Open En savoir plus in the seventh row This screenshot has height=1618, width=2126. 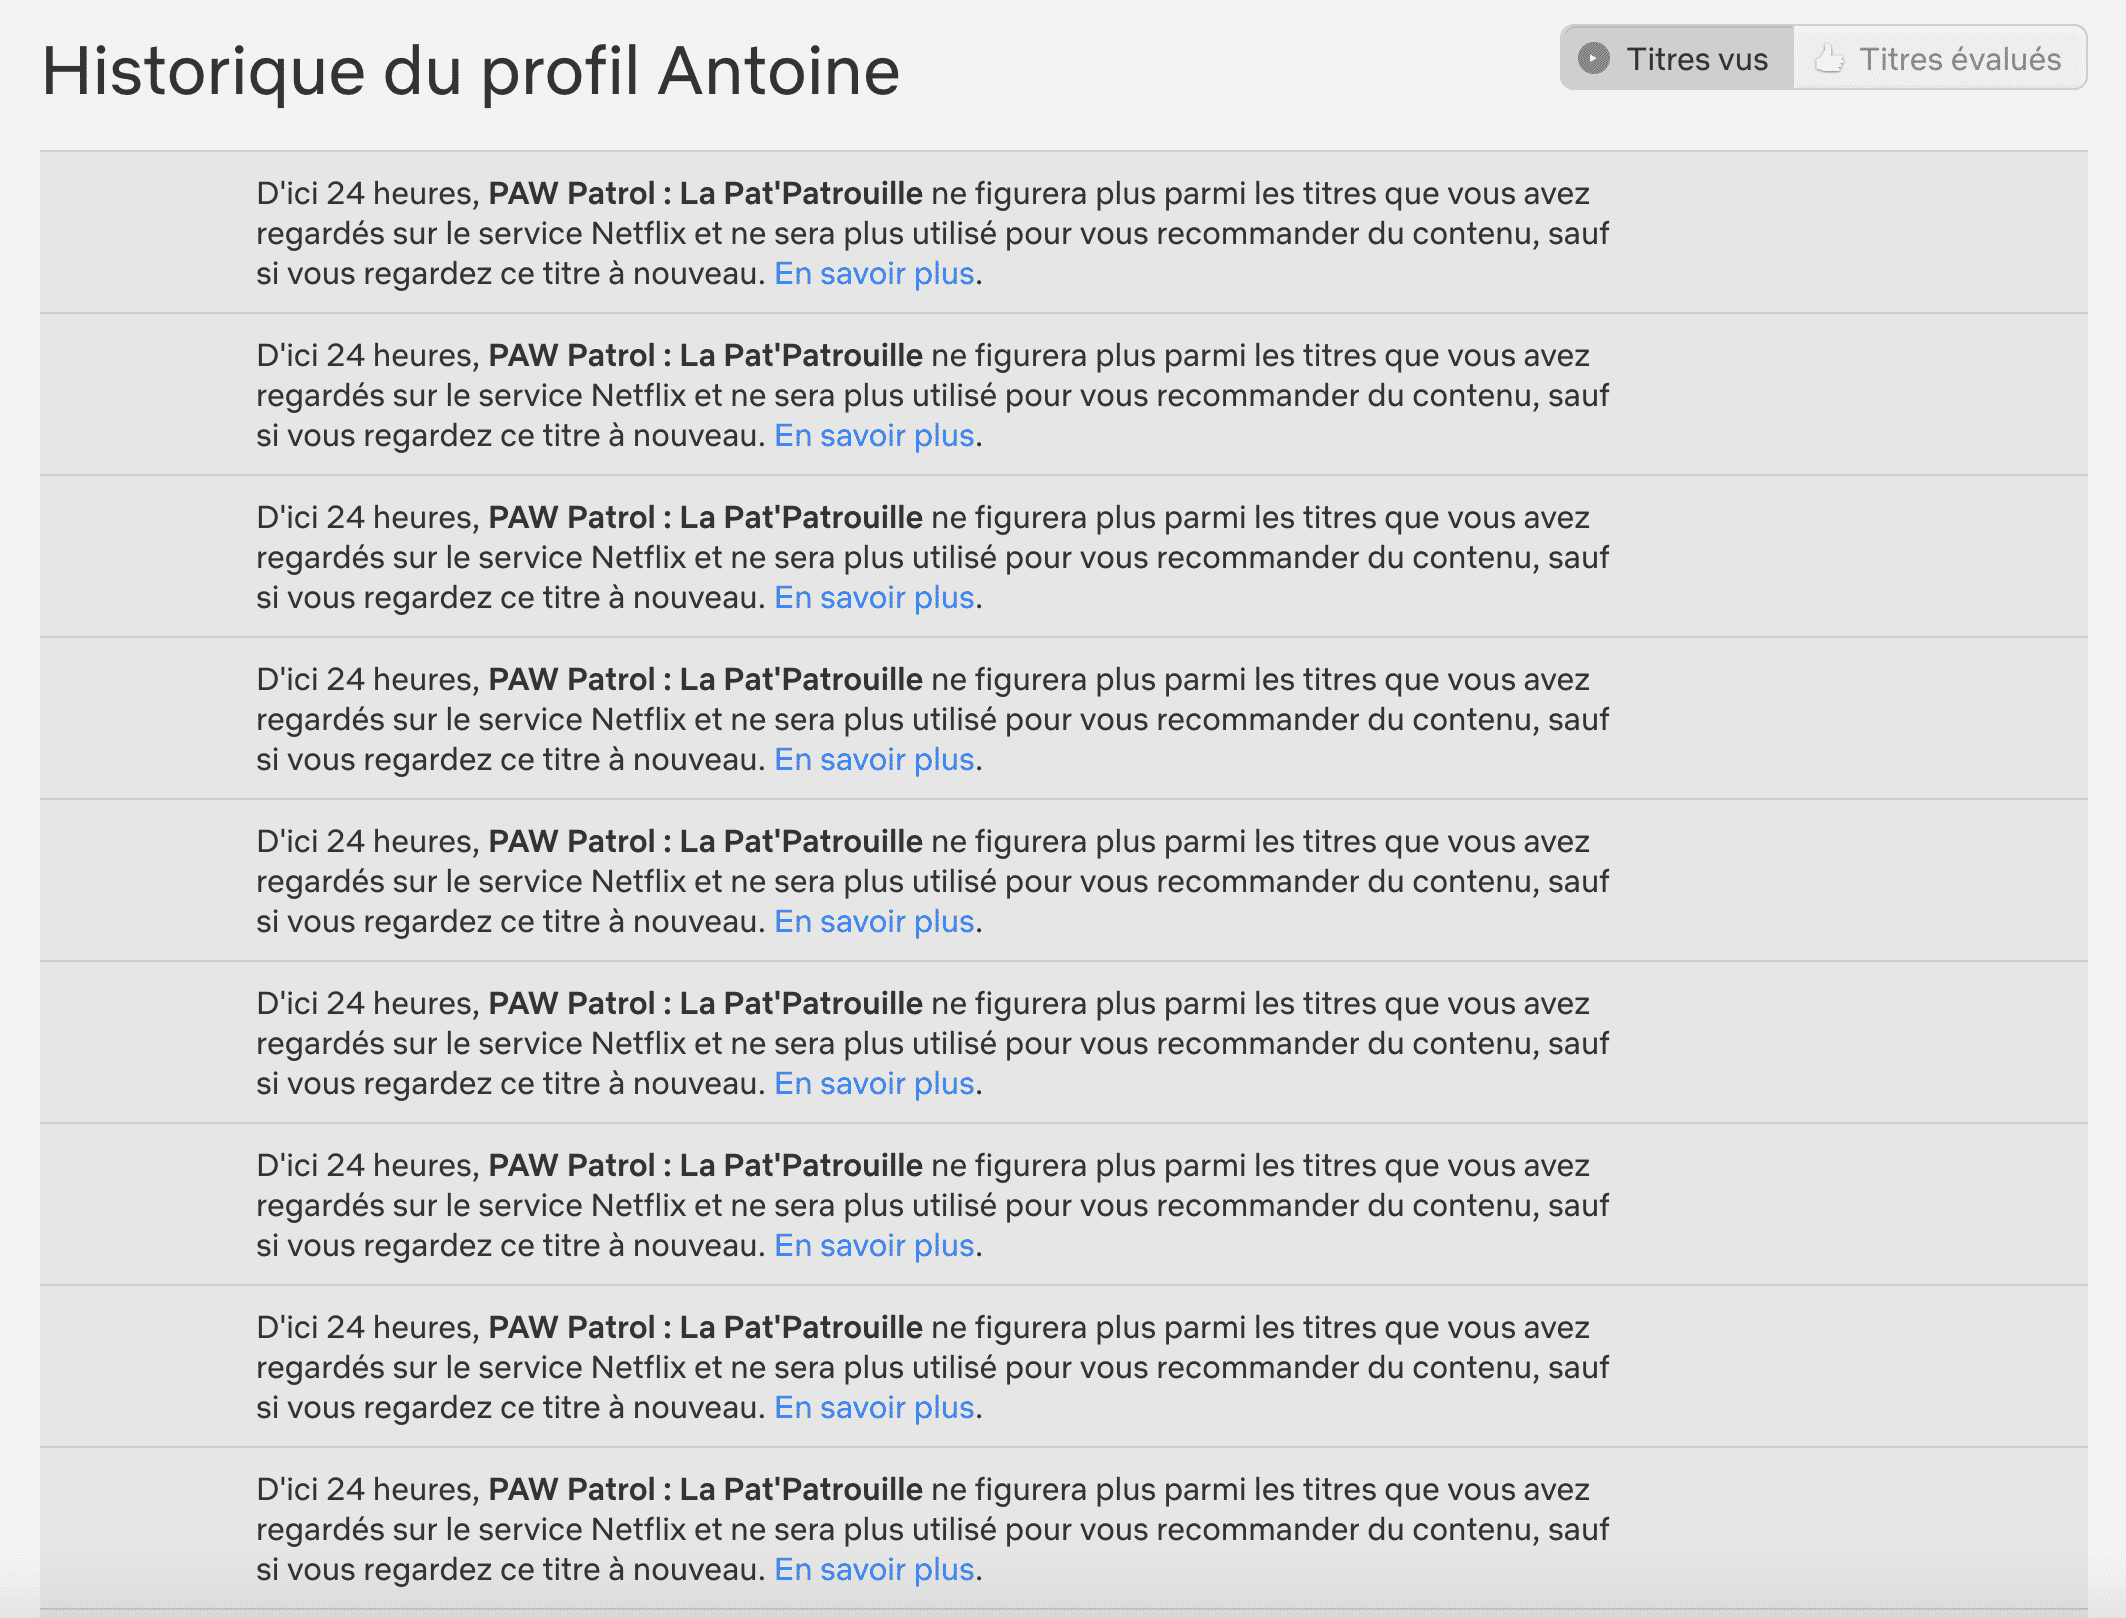[874, 1245]
